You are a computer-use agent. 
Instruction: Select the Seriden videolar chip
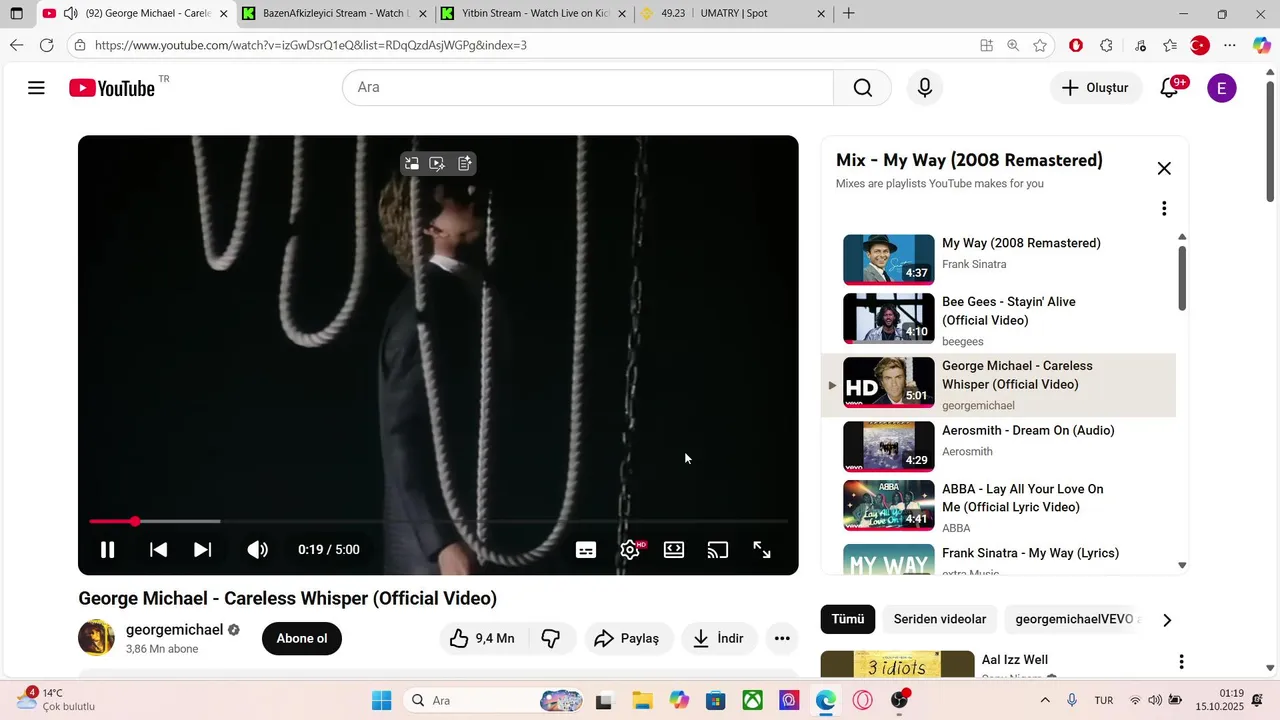click(x=940, y=619)
